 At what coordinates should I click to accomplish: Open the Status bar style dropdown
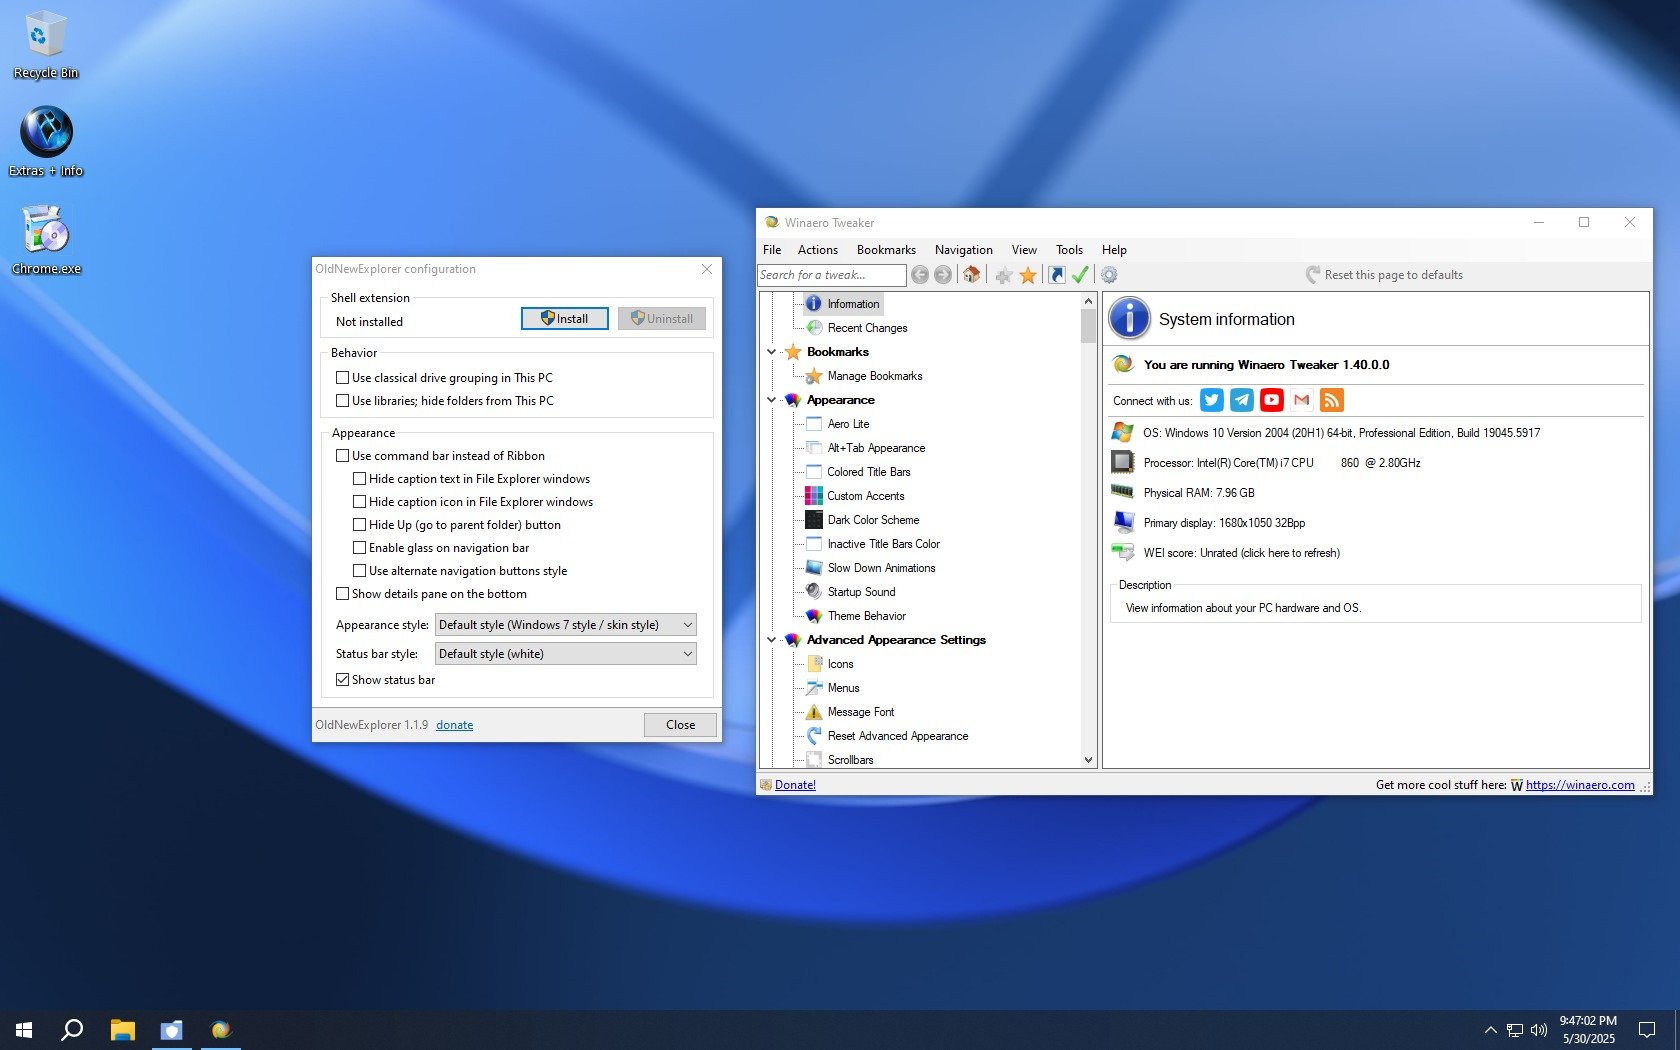pos(565,654)
